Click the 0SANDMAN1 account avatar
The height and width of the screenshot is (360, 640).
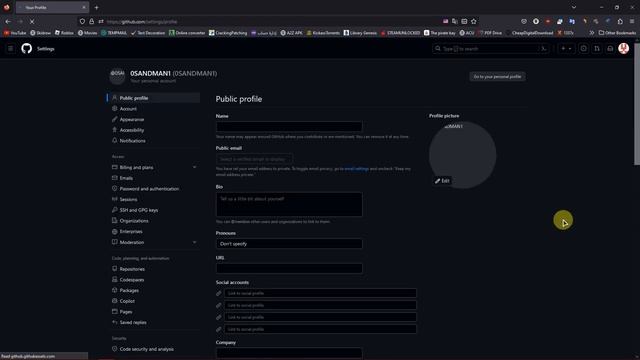point(117,76)
